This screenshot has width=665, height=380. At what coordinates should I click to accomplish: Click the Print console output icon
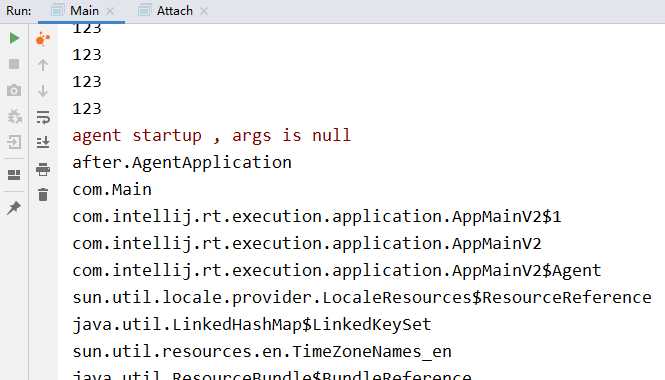coord(43,169)
